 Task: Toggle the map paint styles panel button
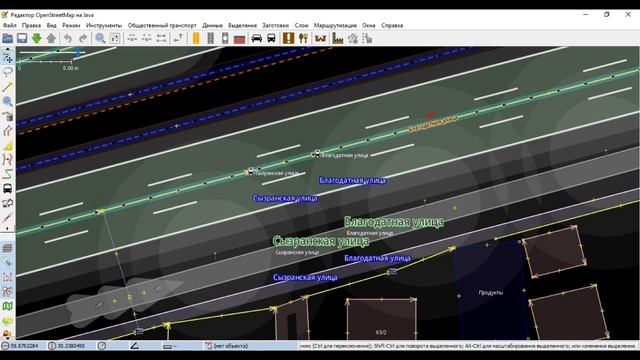(7, 306)
